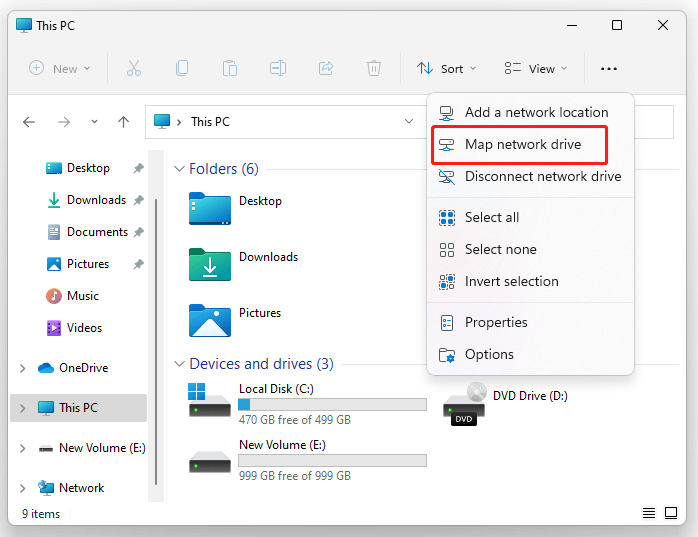Click the Downloads folder icon in Folders

pyautogui.click(x=210, y=264)
